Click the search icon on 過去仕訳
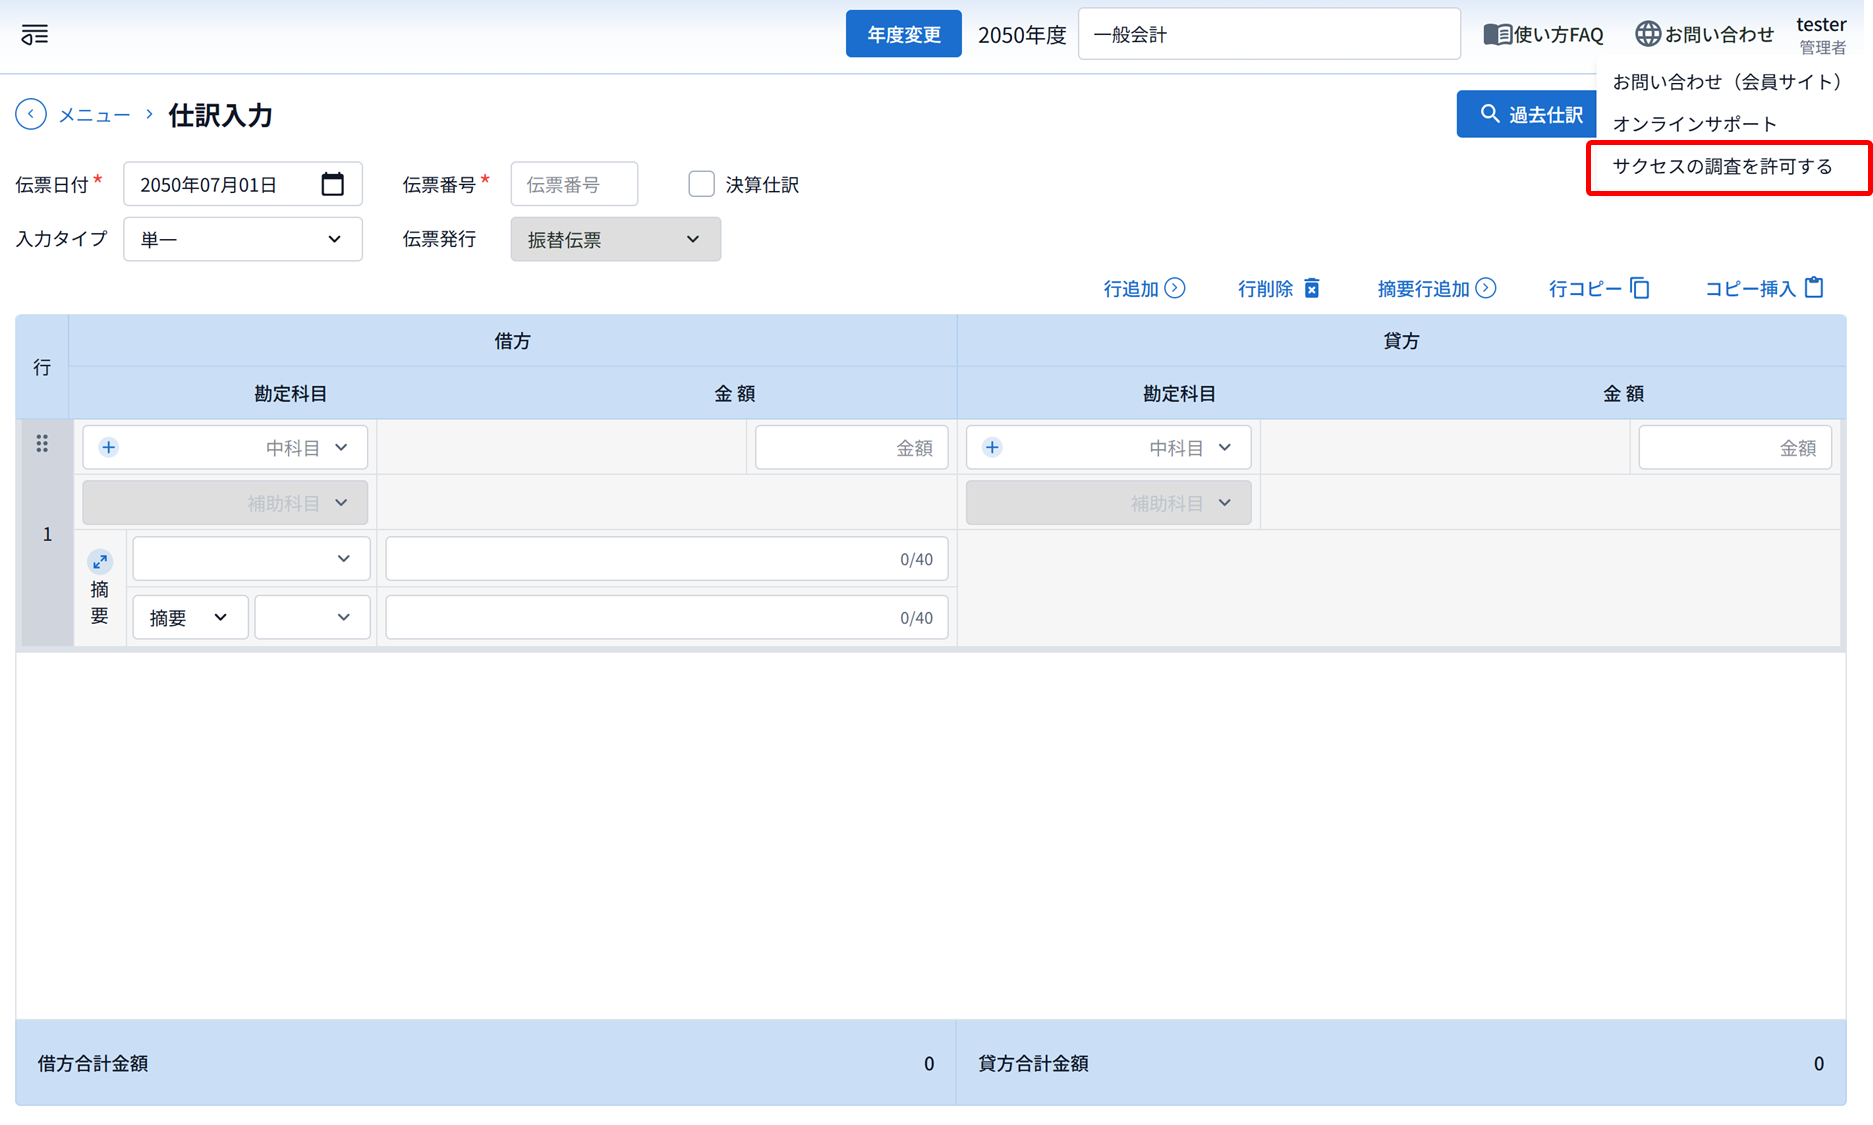Viewport: 1873px width, 1125px height. tap(1490, 114)
